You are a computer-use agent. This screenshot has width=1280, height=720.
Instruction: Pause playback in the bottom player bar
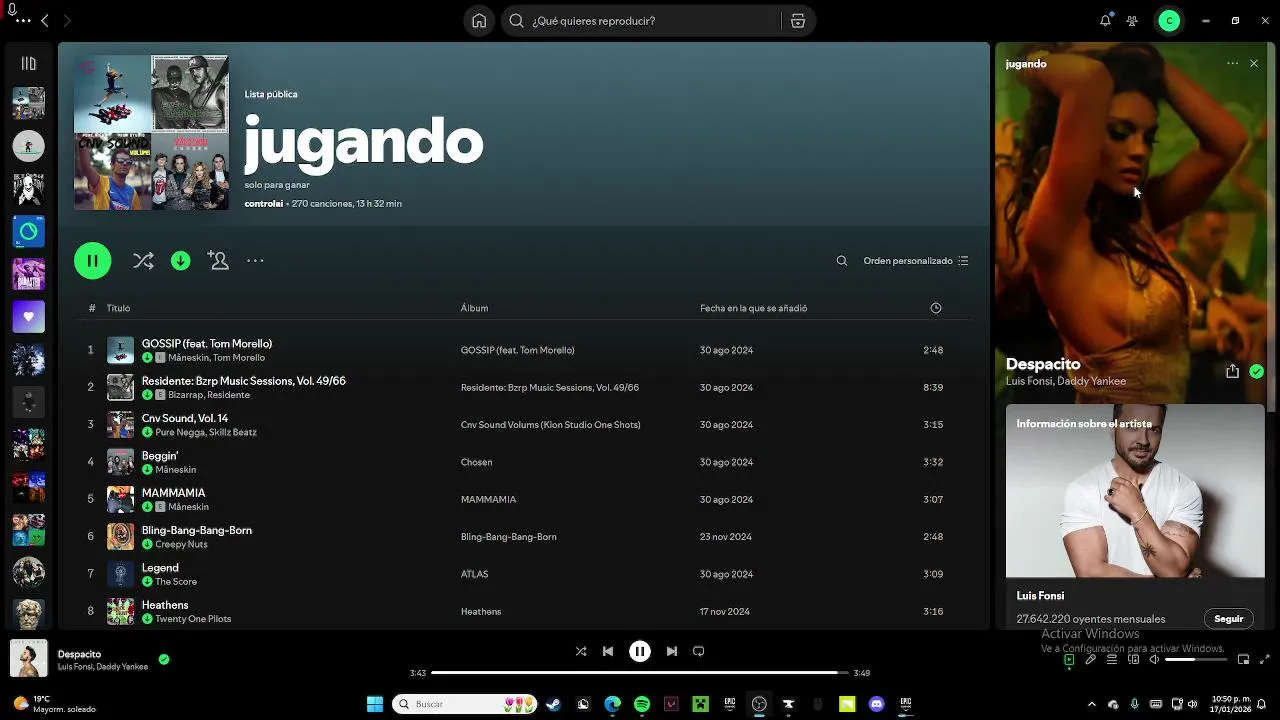(x=640, y=651)
